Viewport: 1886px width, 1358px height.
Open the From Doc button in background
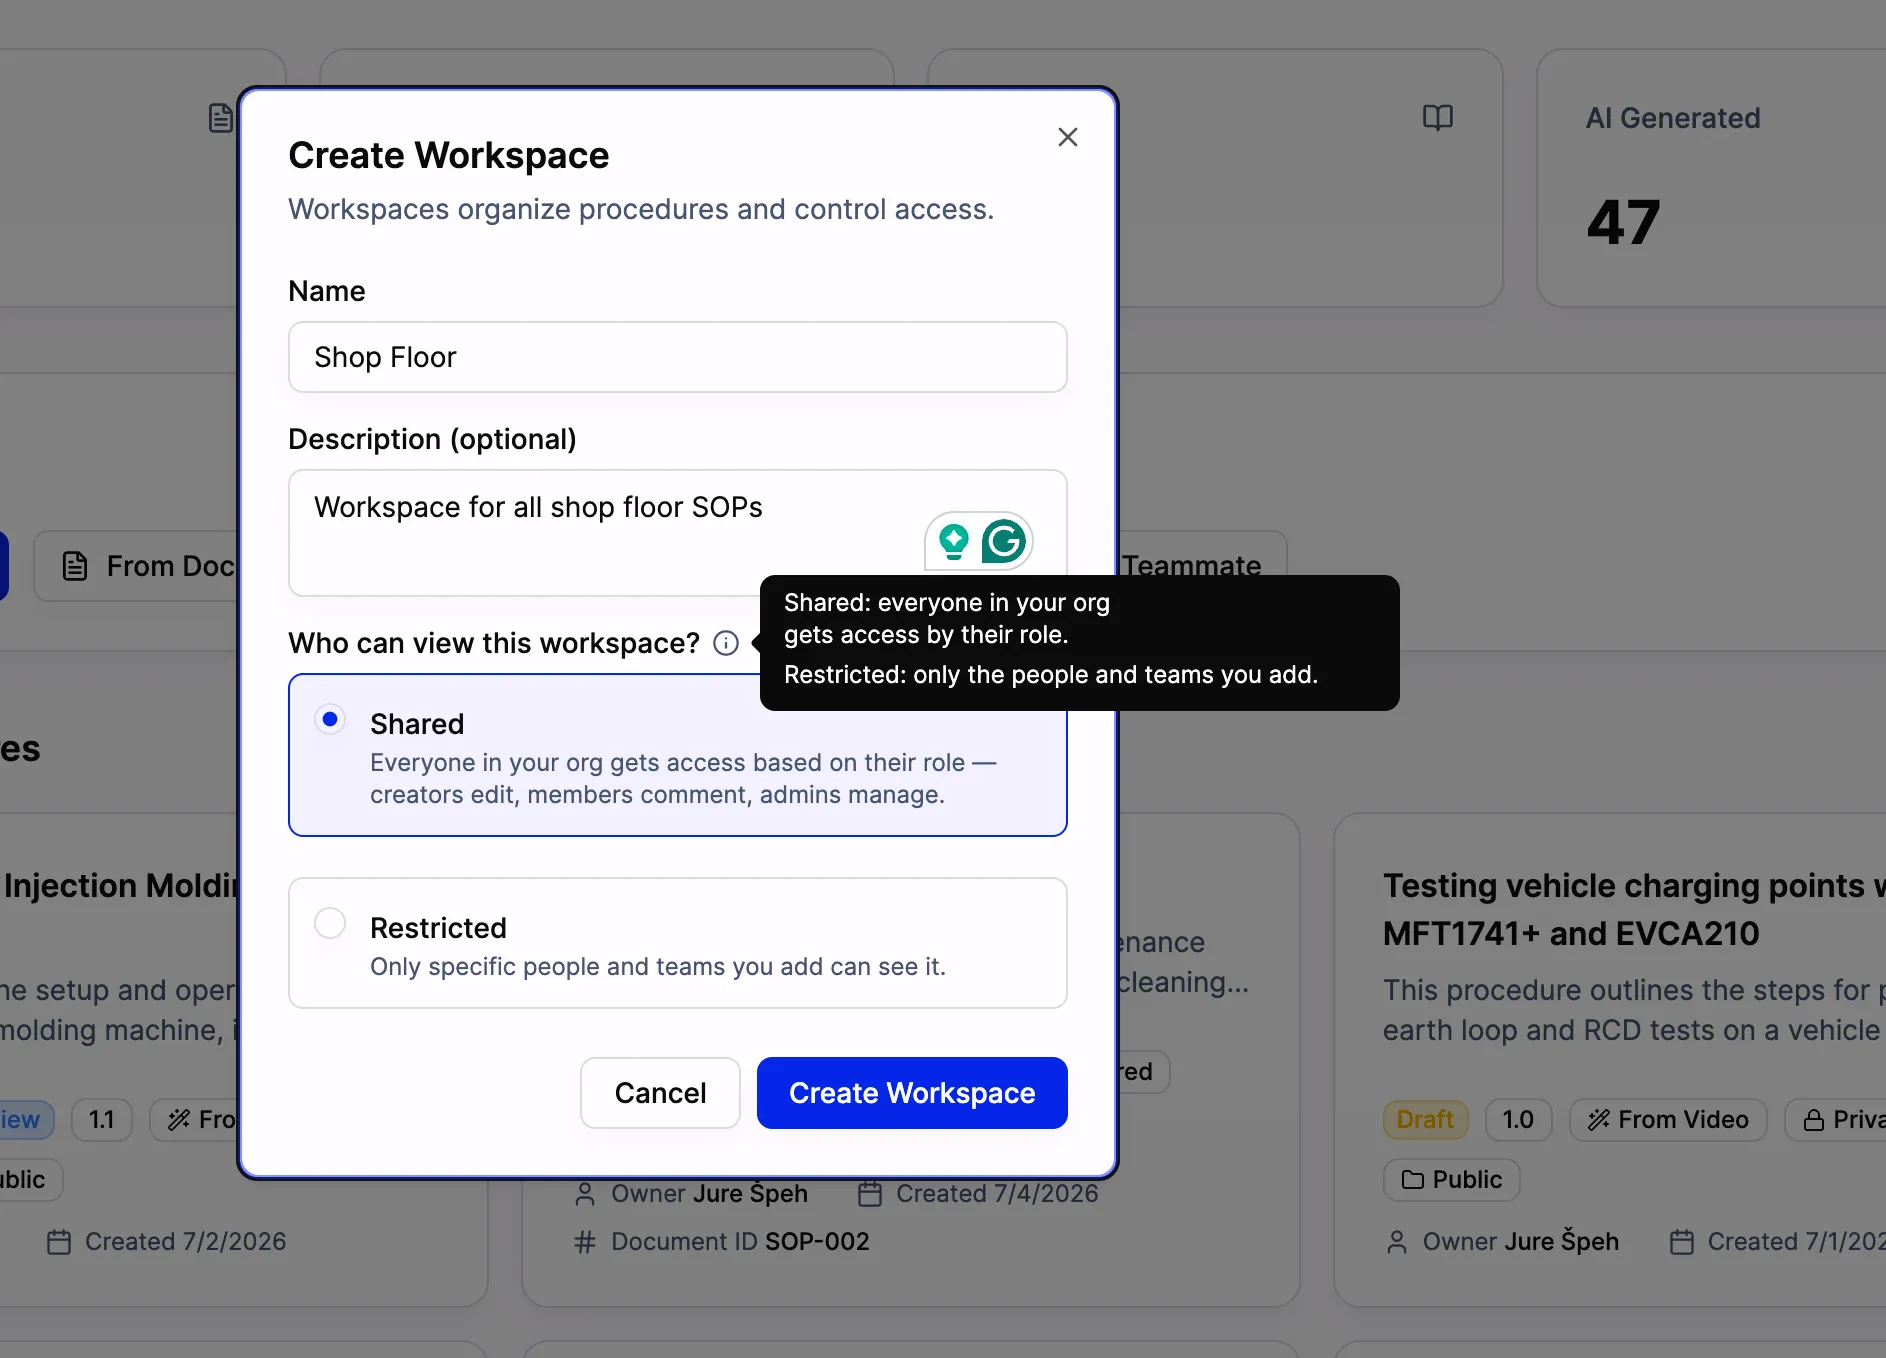pyautogui.click(x=138, y=566)
